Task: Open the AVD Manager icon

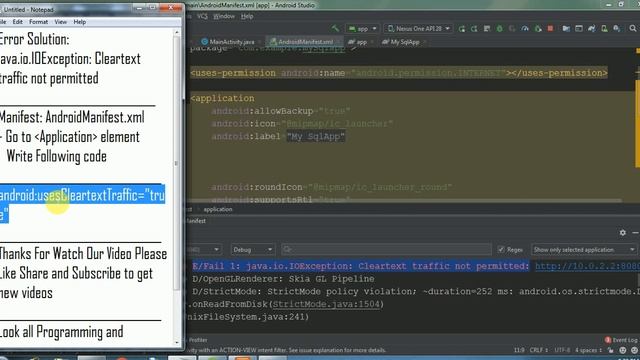Action: [x=604, y=29]
